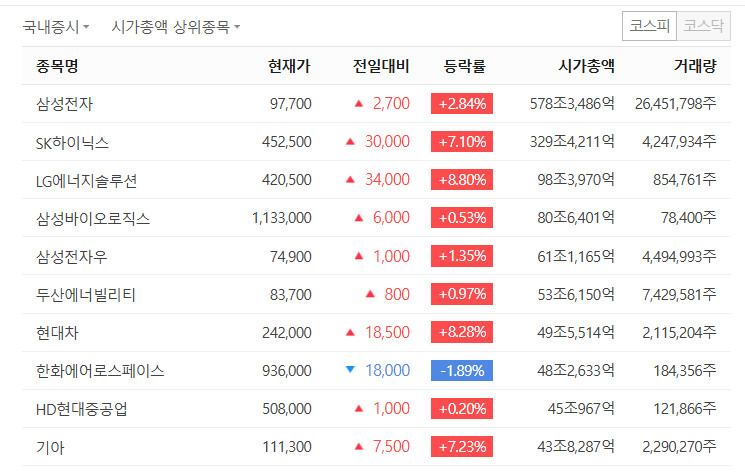Switch to the 코스닥 tab
This screenshot has width=745, height=475.
tap(703, 26)
